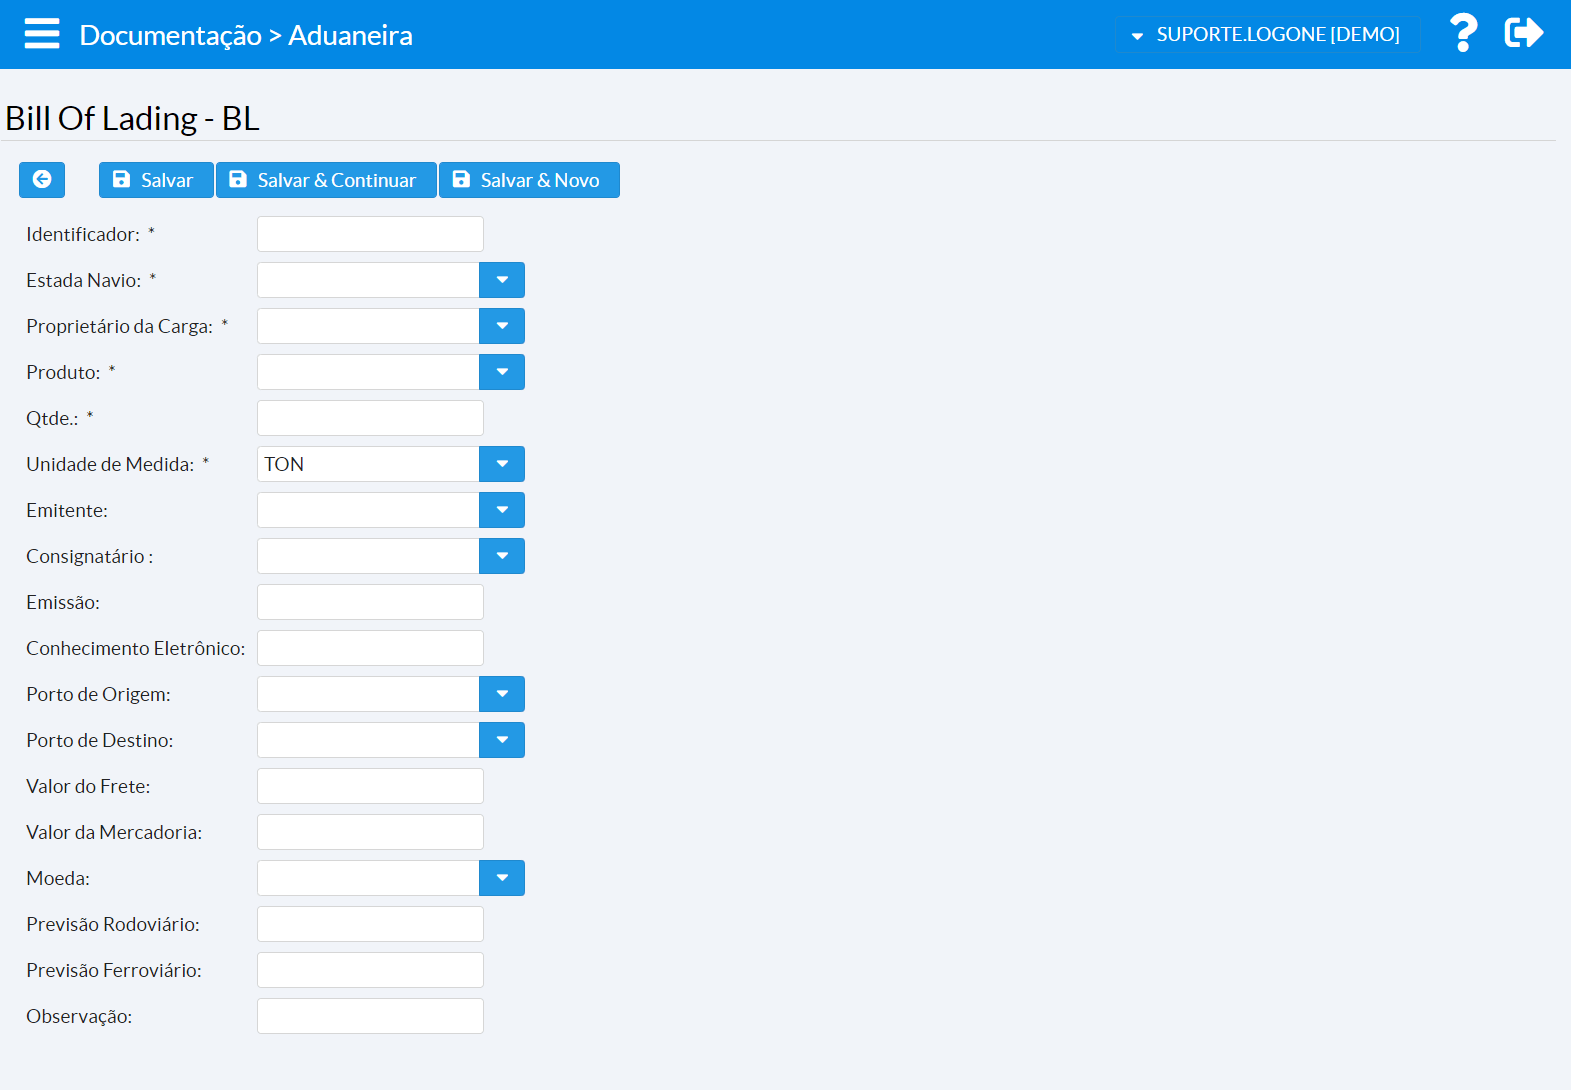1571x1090 pixels.
Task: Open the Unidade de Medida dropdown
Action: click(x=501, y=464)
